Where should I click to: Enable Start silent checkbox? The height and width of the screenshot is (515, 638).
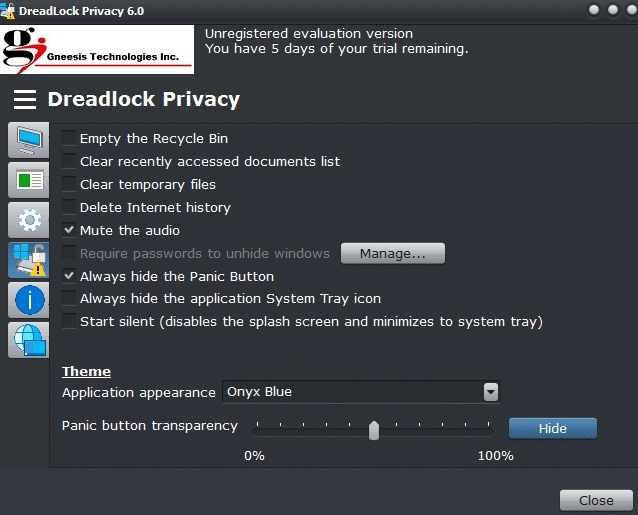69,322
